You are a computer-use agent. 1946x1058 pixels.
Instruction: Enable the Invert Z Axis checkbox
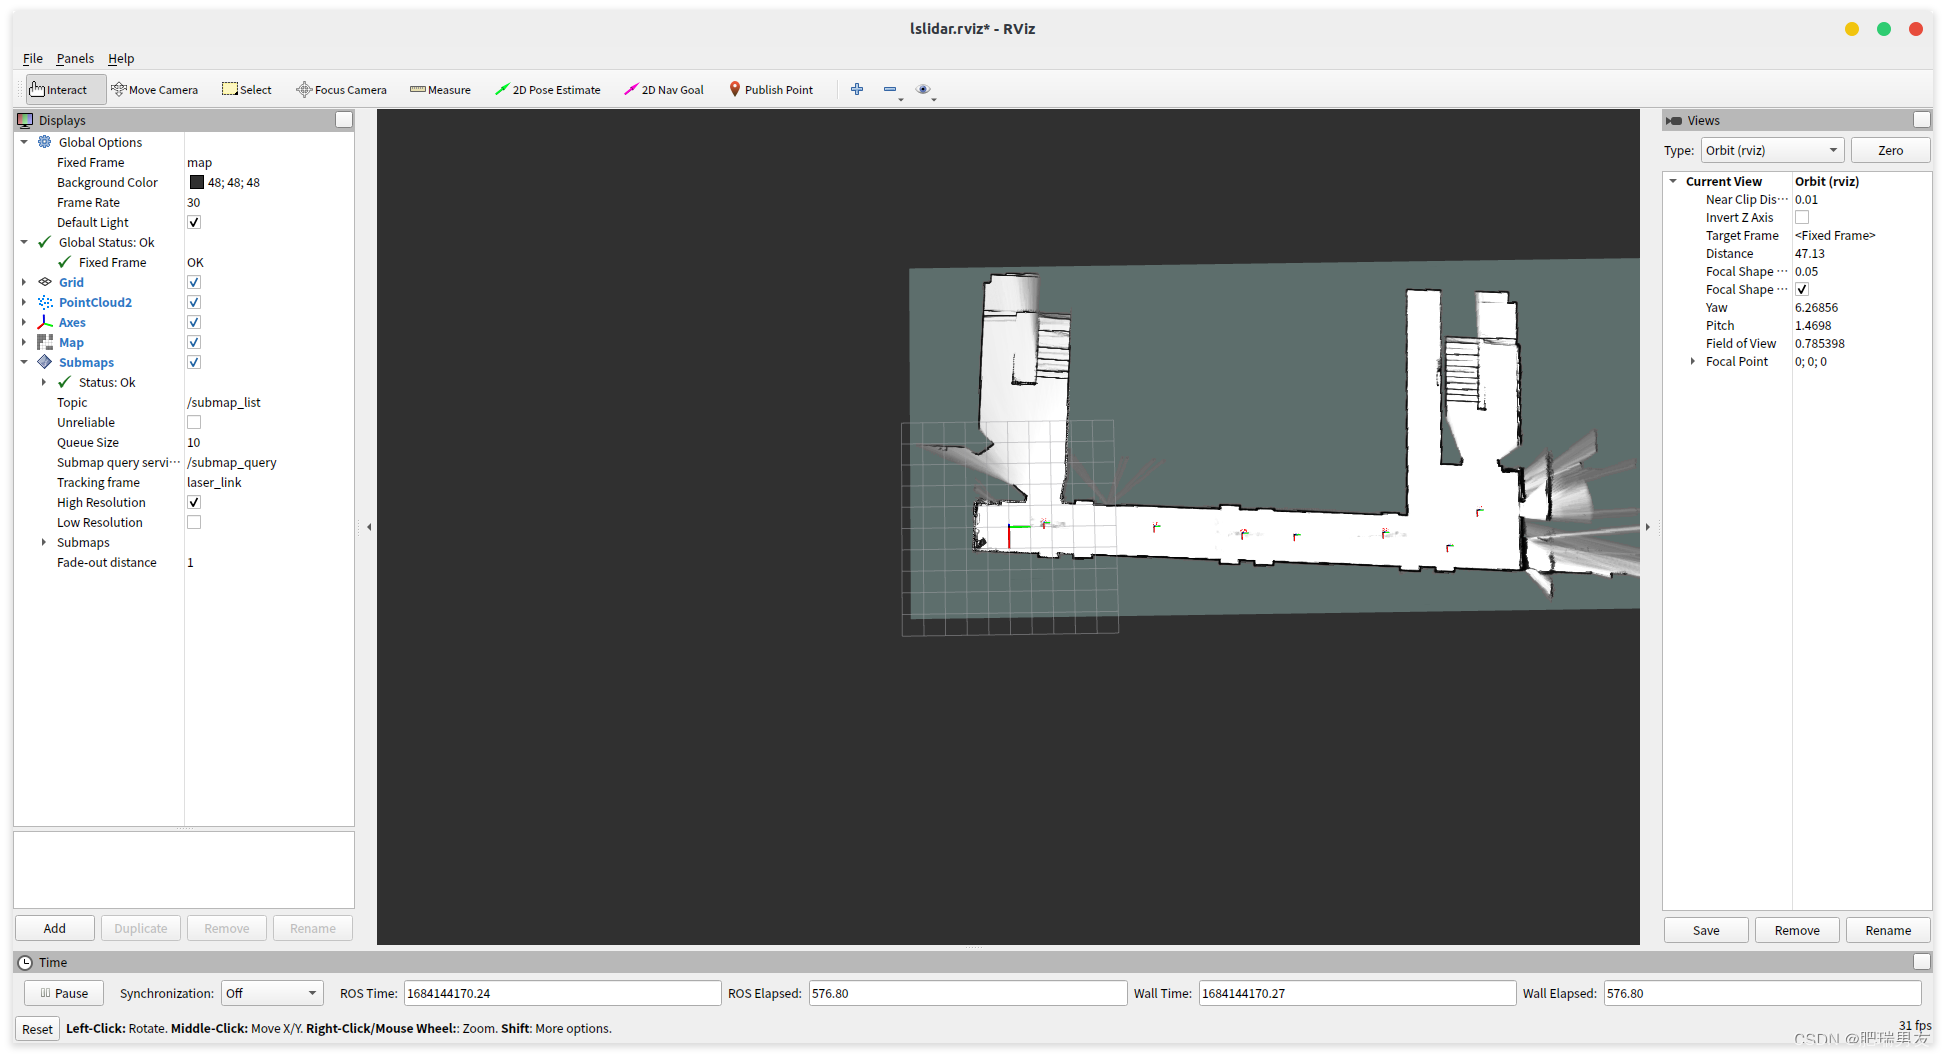1802,217
